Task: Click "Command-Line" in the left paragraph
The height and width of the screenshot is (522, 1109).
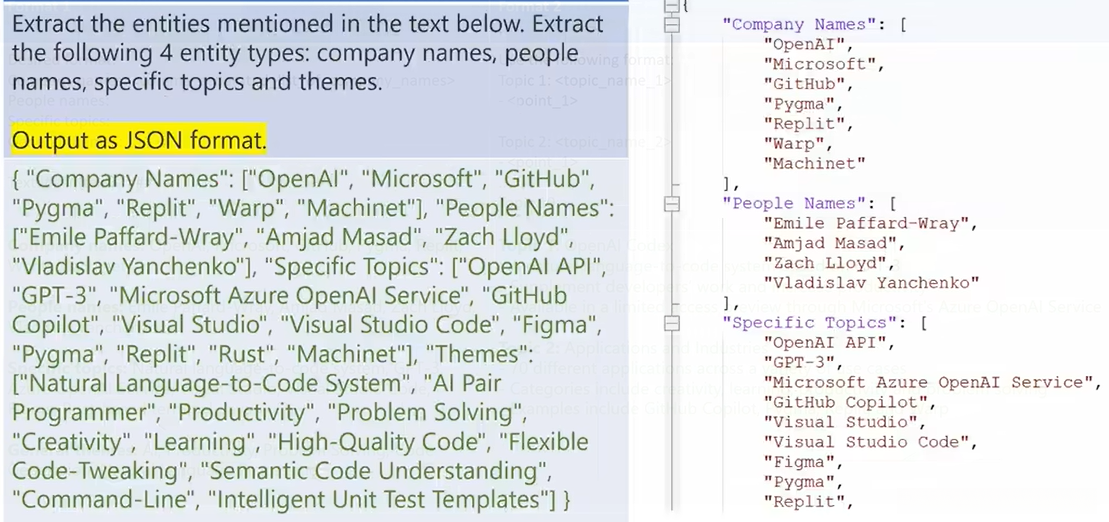Action: [x=104, y=499]
